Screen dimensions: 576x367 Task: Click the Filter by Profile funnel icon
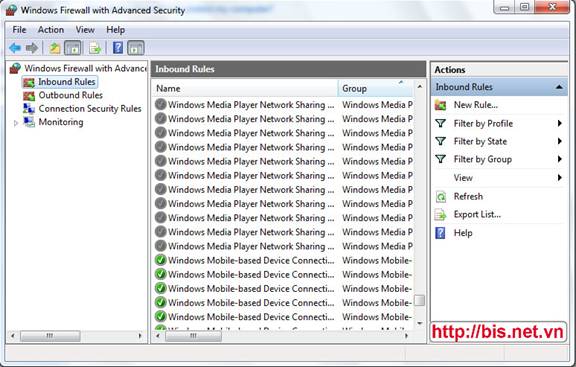point(440,123)
